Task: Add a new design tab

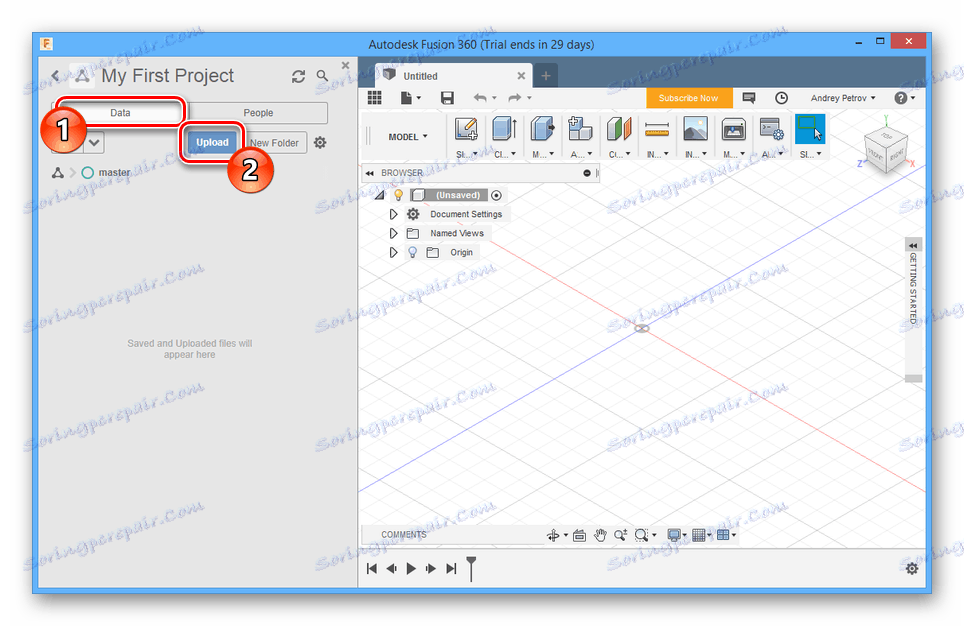Action: [x=545, y=76]
